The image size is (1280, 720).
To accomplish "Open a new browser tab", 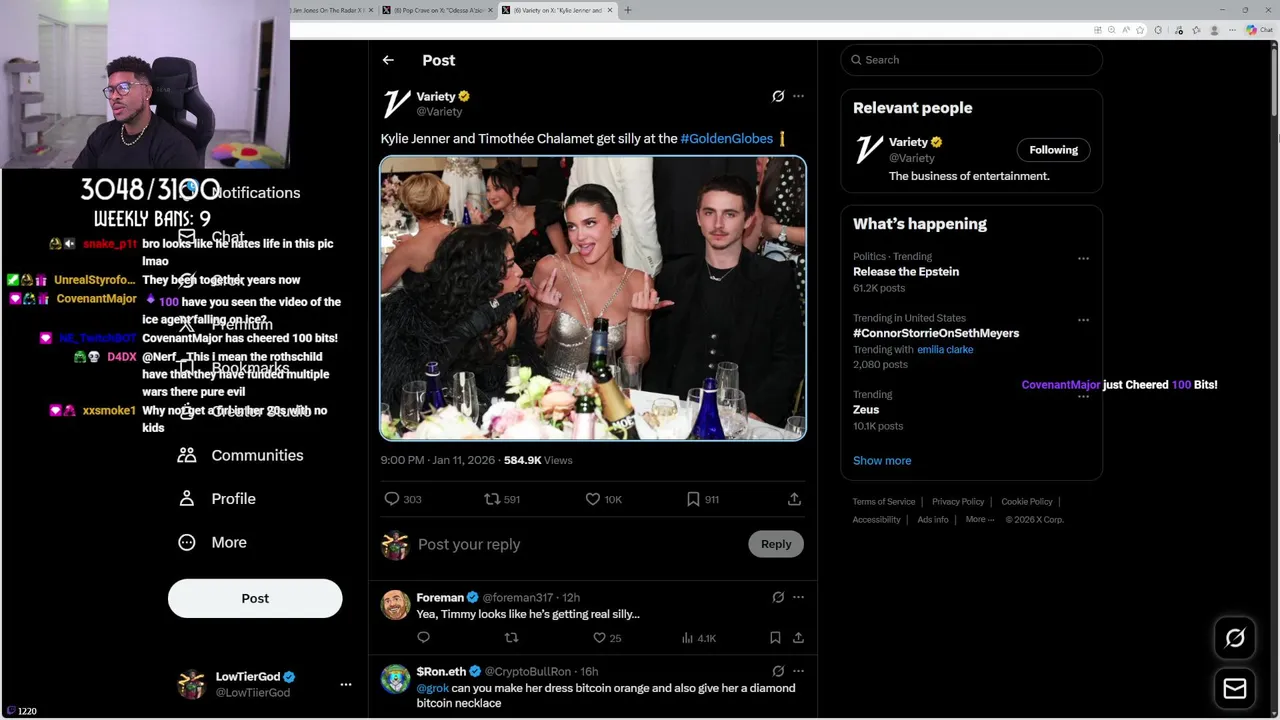I will tap(628, 10).
